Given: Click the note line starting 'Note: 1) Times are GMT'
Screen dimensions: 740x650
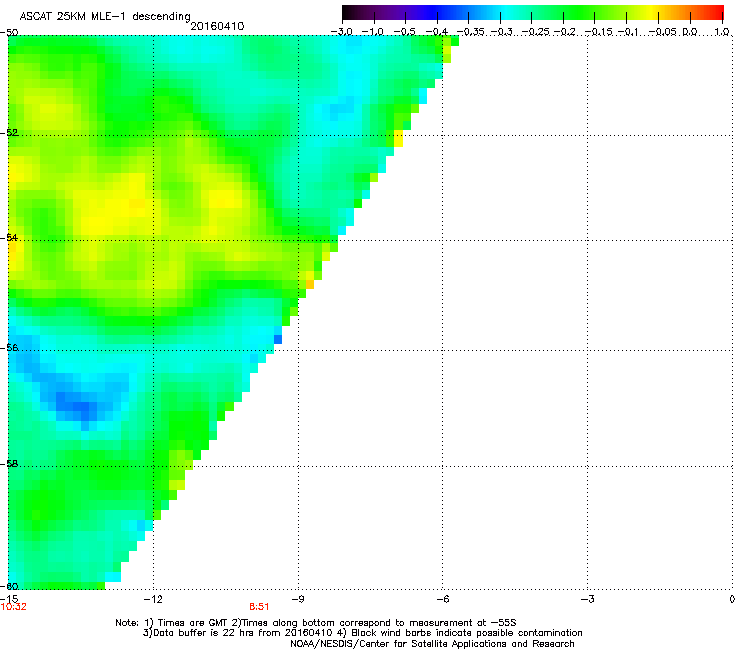Looking at the screenshot, I should pyautogui.click(x=316, y=623).
